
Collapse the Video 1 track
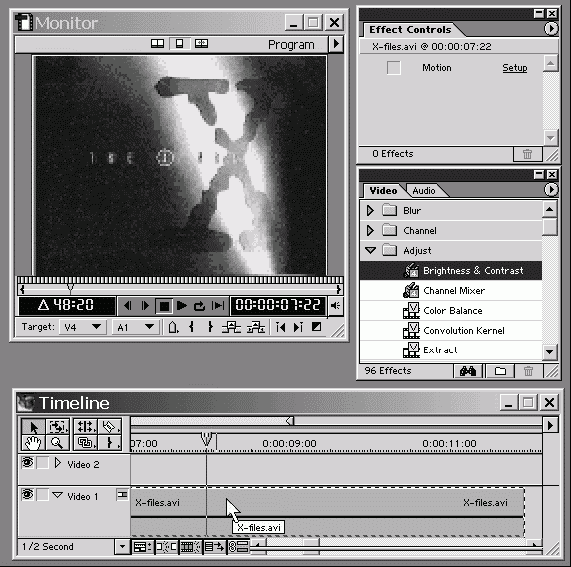[x=57, y=495]
